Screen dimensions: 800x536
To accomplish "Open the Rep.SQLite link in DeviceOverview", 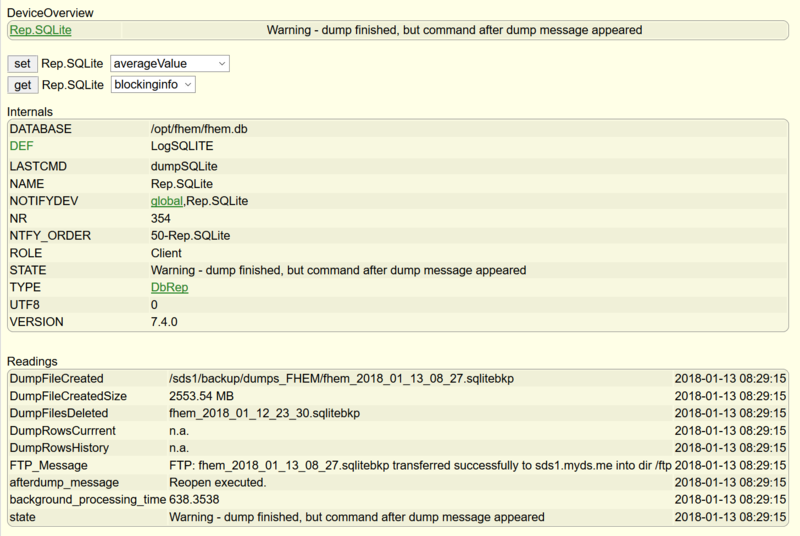I will (39, 30).
